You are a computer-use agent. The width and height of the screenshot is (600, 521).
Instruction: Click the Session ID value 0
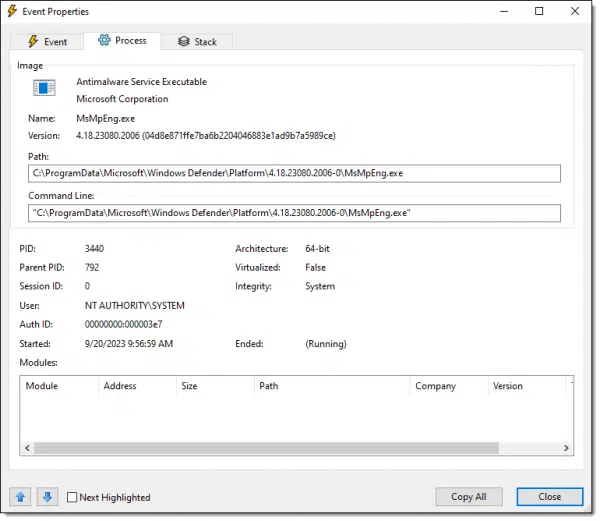click(87, 286)
